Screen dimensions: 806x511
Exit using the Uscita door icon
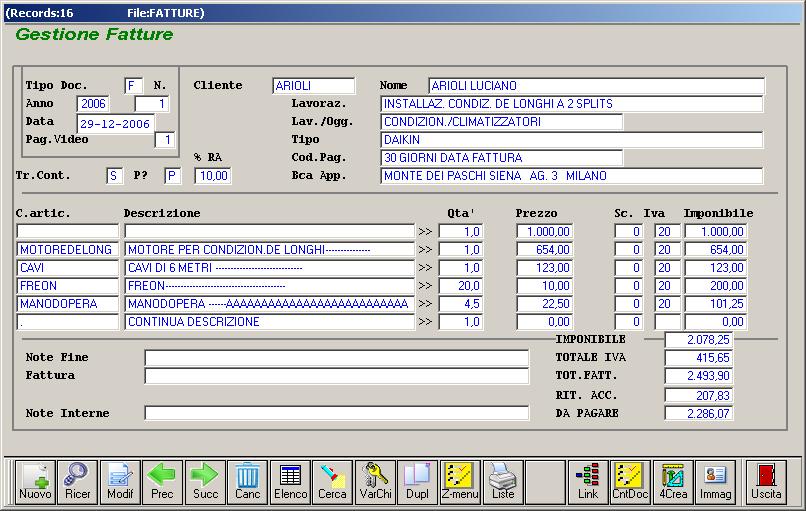pos(766,481)
